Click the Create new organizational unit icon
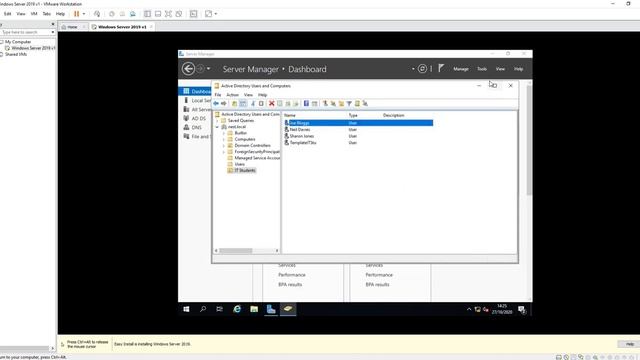This screenshot has height=360, width=640. point(341,103)
